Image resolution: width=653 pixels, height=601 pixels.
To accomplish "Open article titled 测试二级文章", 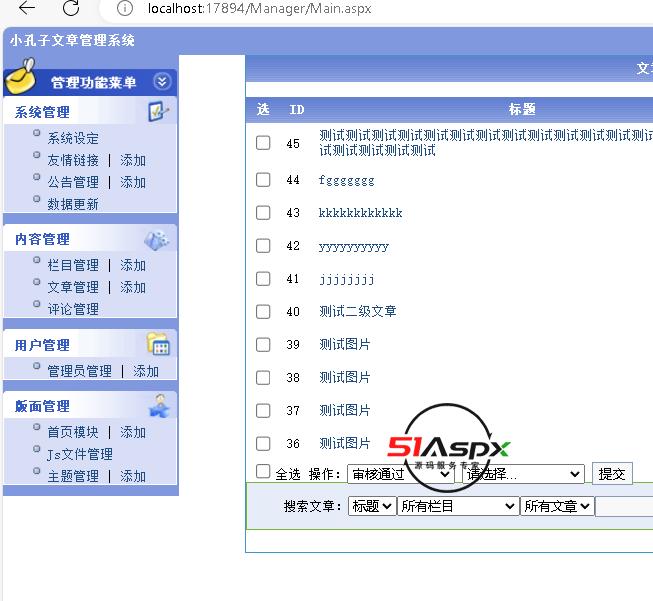I will (x=358, y=312).
